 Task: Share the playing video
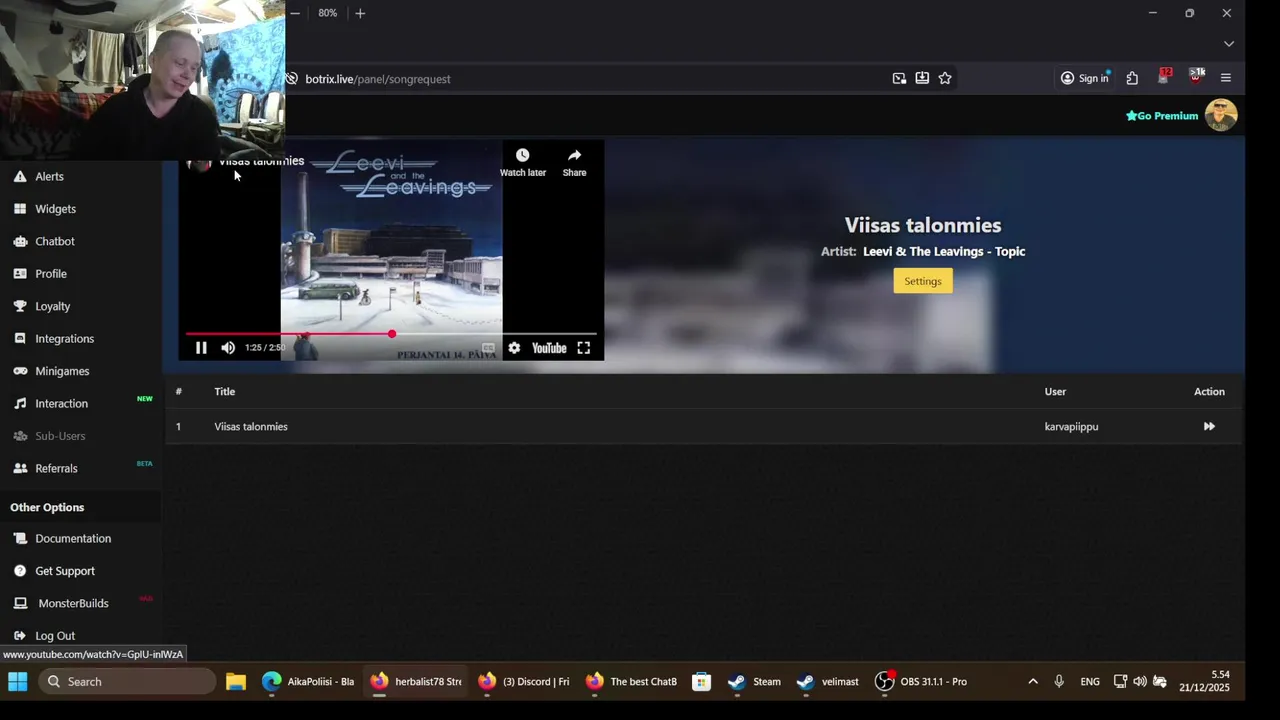tap(574, 162)
